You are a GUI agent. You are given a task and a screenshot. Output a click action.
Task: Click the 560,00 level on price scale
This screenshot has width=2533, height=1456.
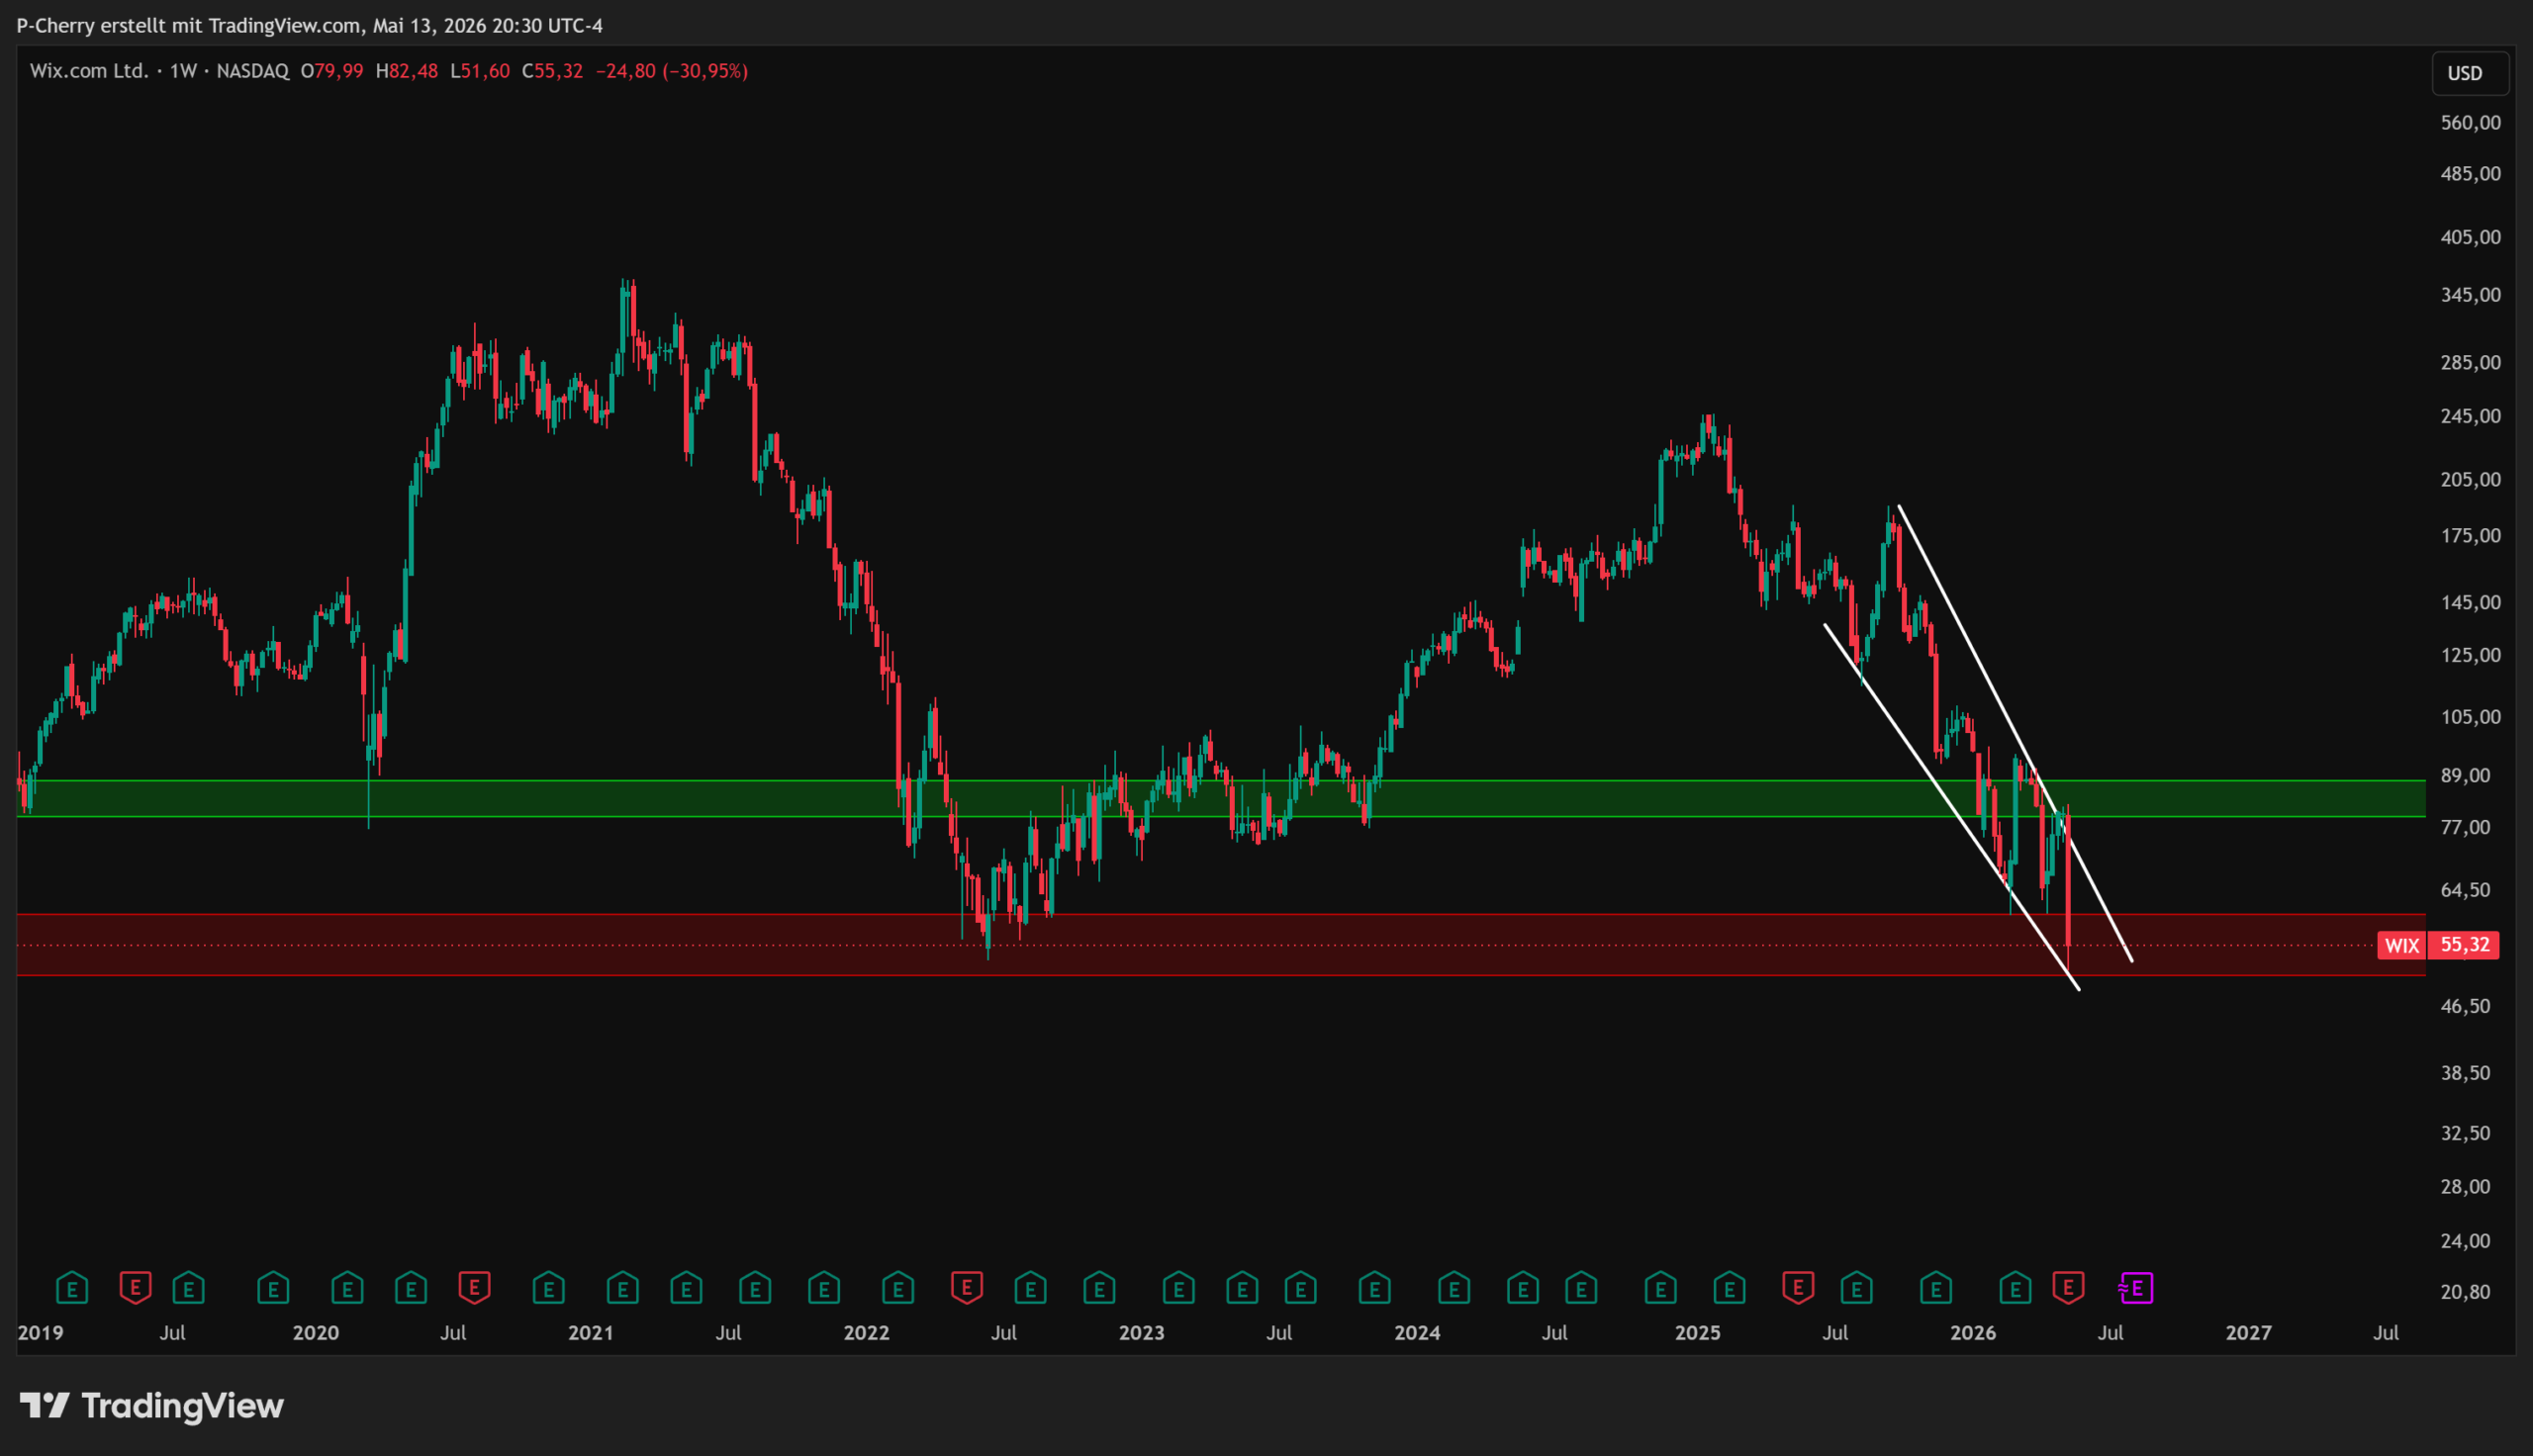[x=2470, y=123]
